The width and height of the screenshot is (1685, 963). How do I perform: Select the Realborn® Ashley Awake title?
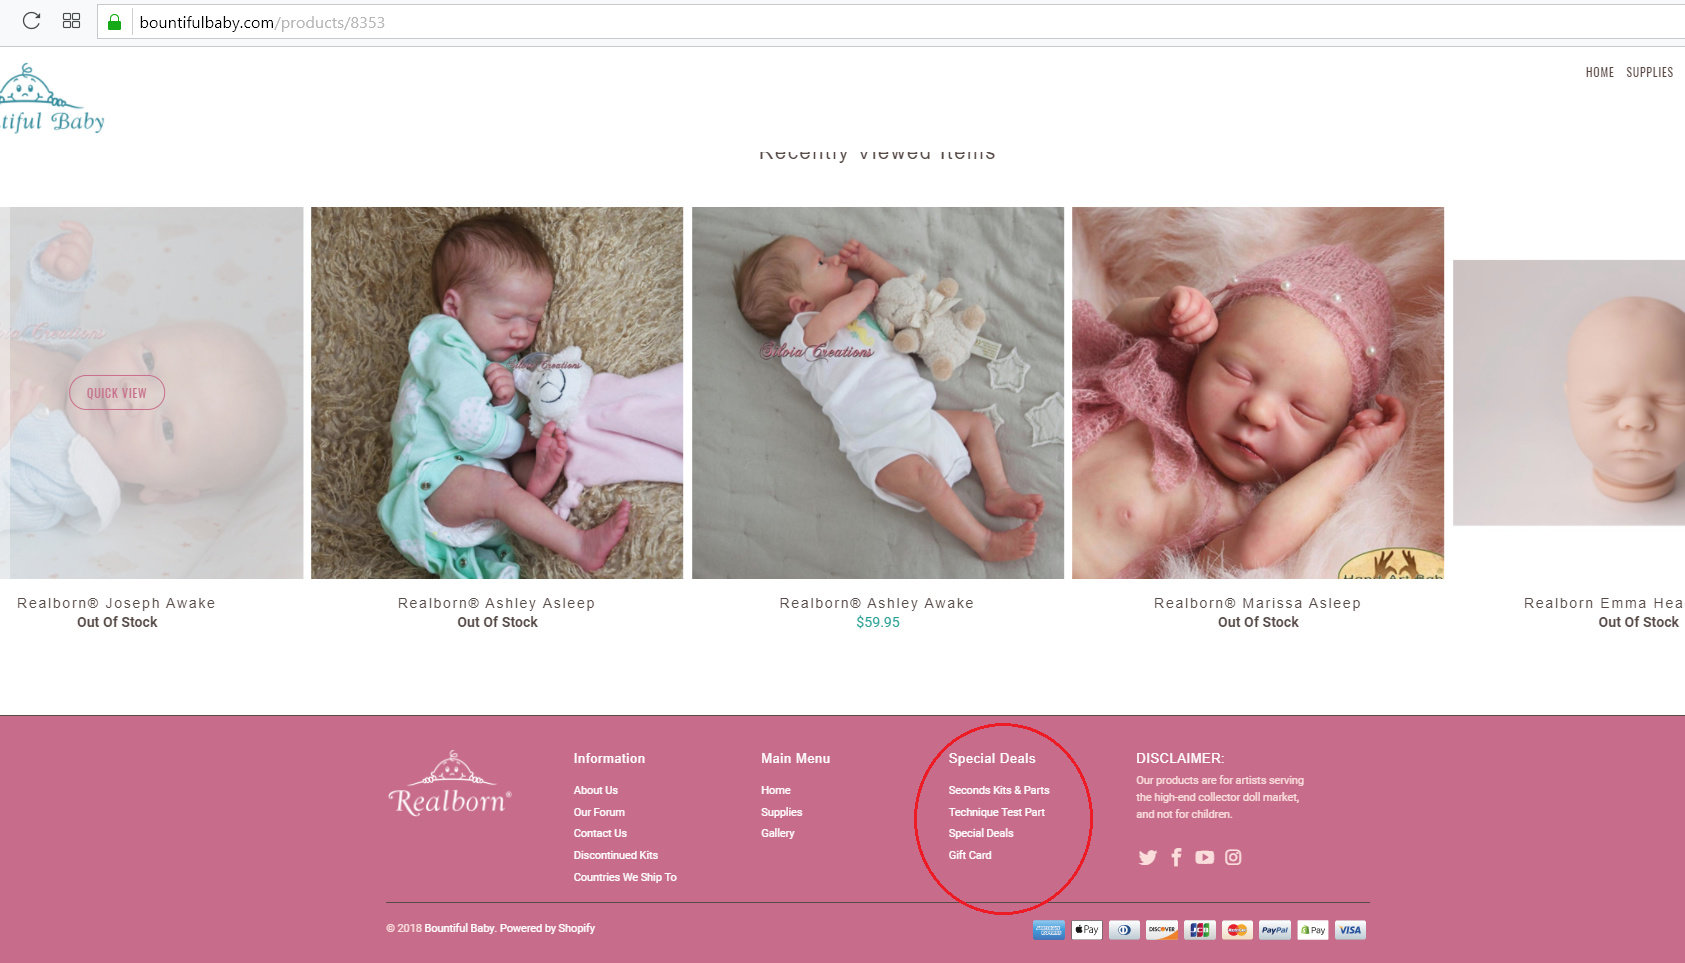click(x=877, y=603)
